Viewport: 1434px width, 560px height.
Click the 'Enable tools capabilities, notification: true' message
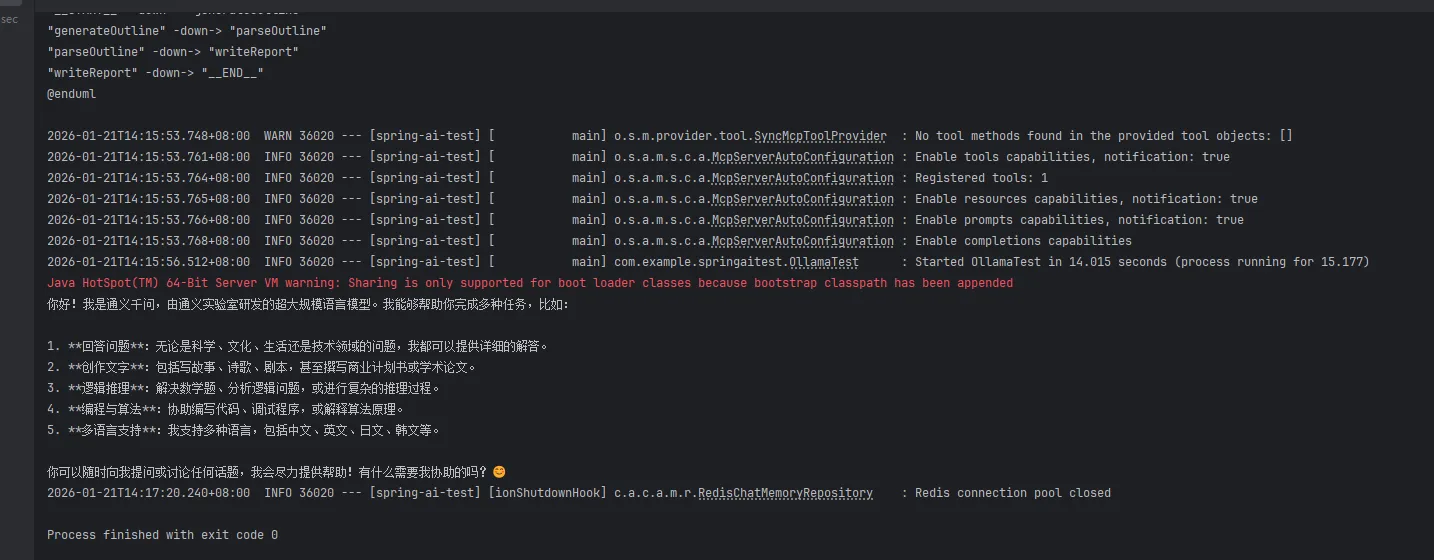pyautogui.click(x=1072, y=157)
